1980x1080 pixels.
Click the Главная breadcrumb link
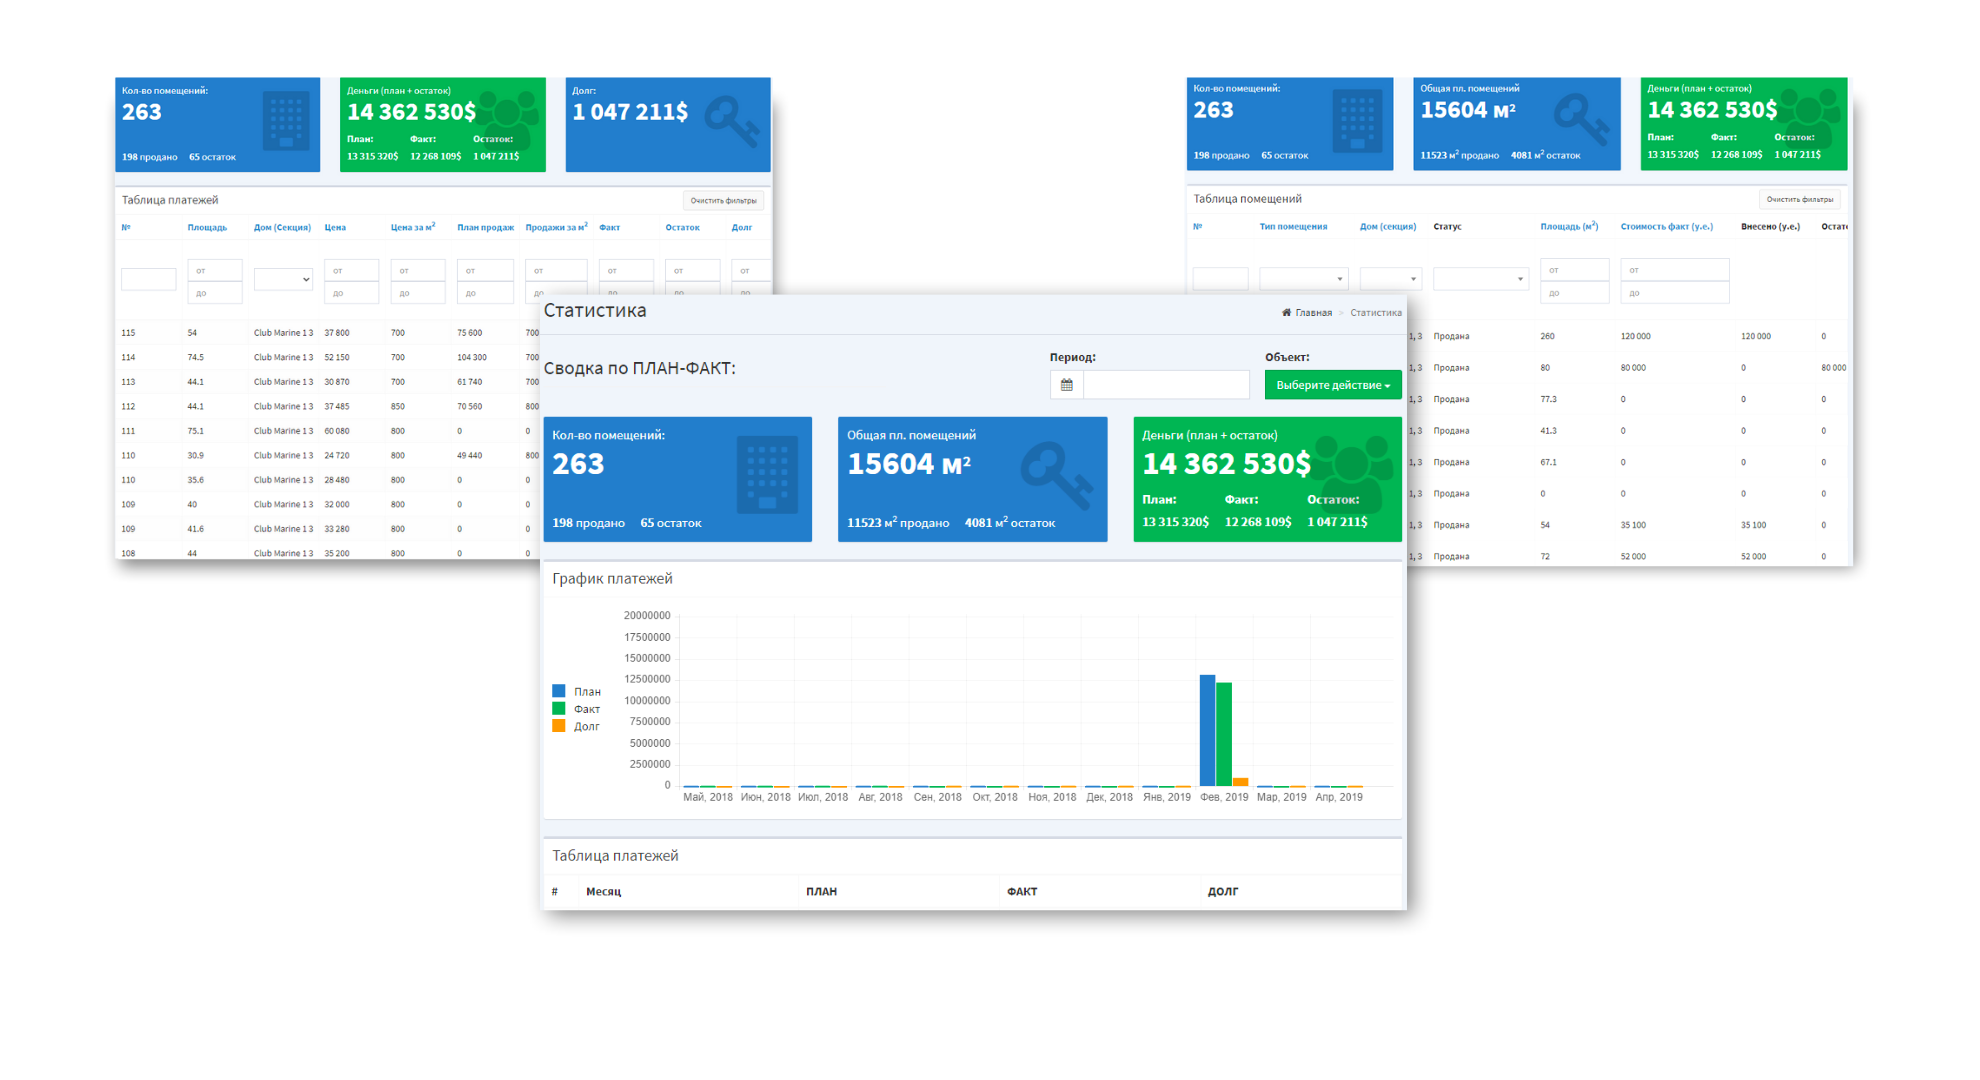[1313, 313]
